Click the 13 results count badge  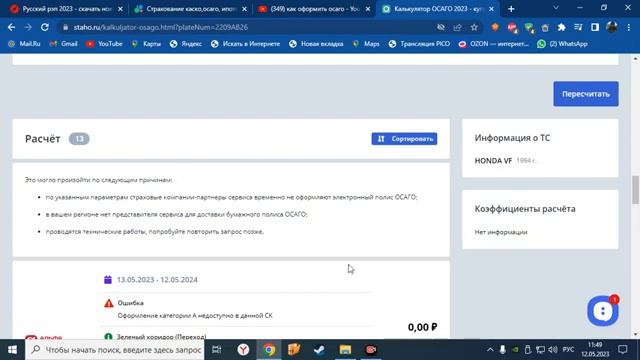pos(79,139)
